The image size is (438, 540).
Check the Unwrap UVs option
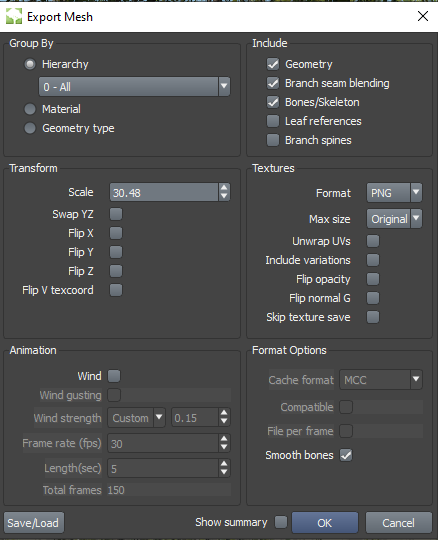click(x=373, y=241)
